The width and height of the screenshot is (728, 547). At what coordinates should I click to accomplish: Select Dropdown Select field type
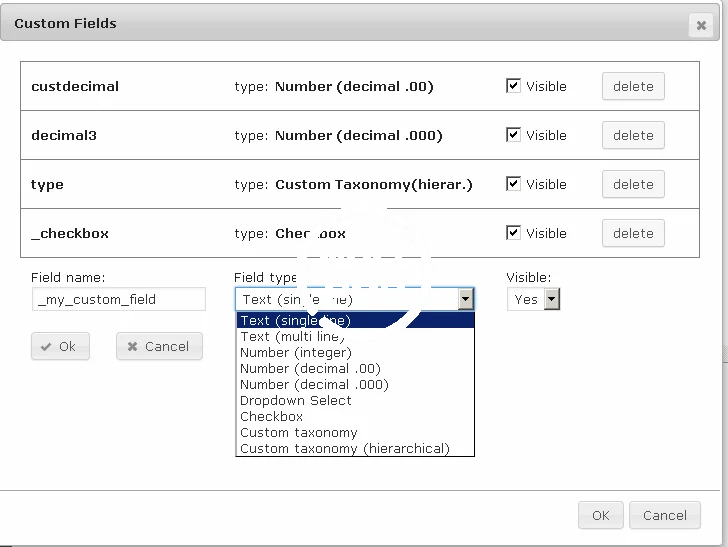296,401
